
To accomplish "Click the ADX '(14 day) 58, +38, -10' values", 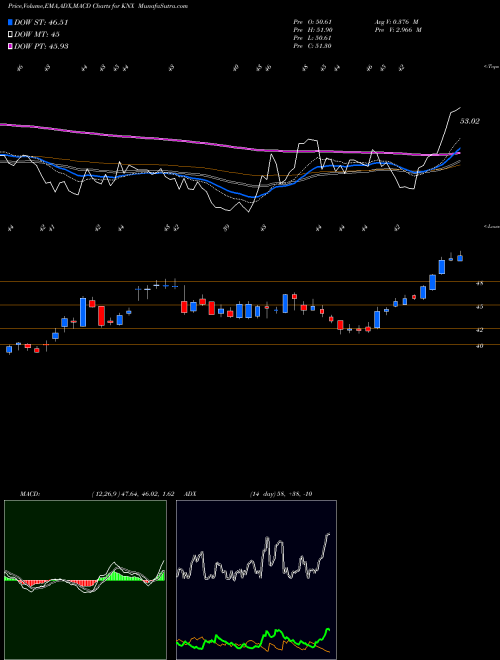I will tap(281, 494).
